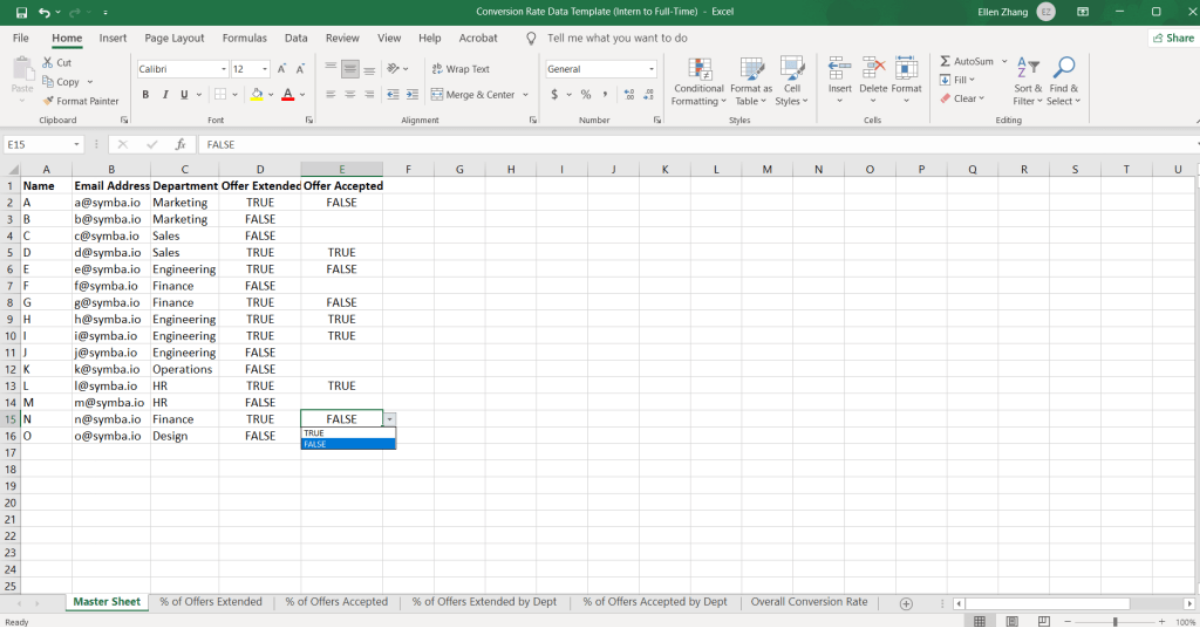Toggle center horizontal alignment

click(350, 95)
